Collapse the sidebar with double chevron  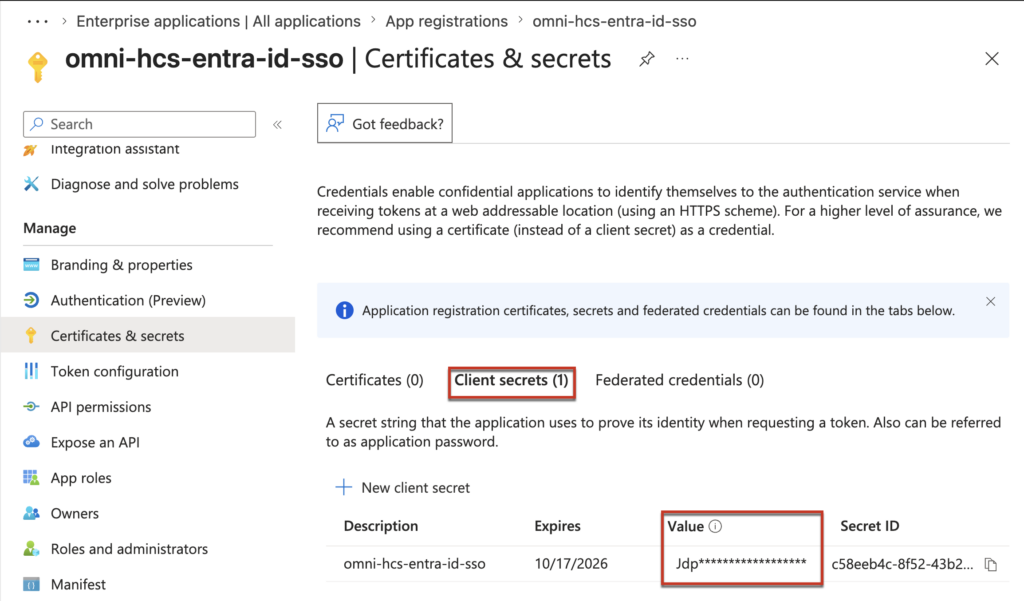coord(277,124)
